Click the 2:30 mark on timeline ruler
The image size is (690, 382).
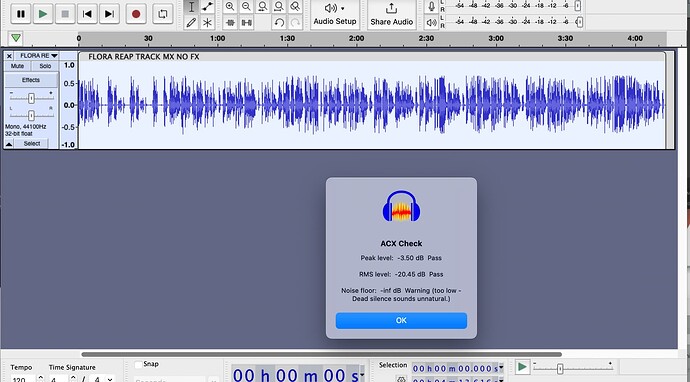tap(426, 38)
